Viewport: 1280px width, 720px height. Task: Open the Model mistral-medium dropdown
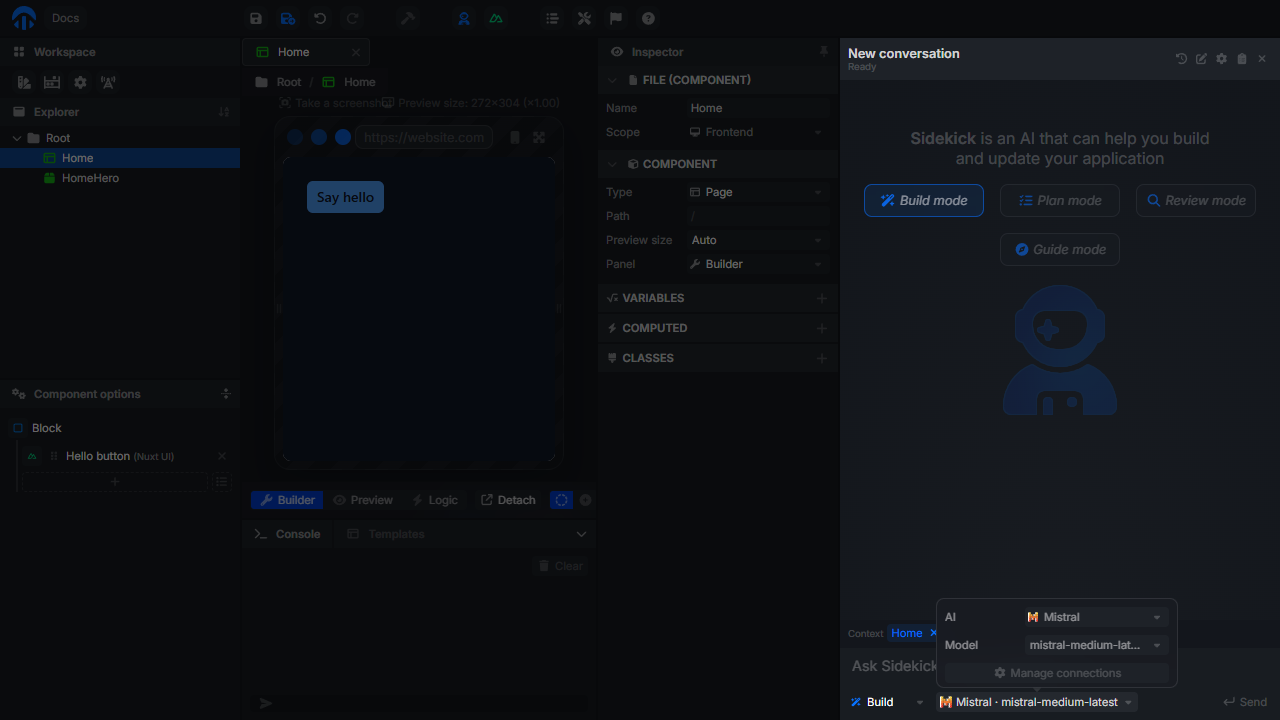coord(1096,645)
